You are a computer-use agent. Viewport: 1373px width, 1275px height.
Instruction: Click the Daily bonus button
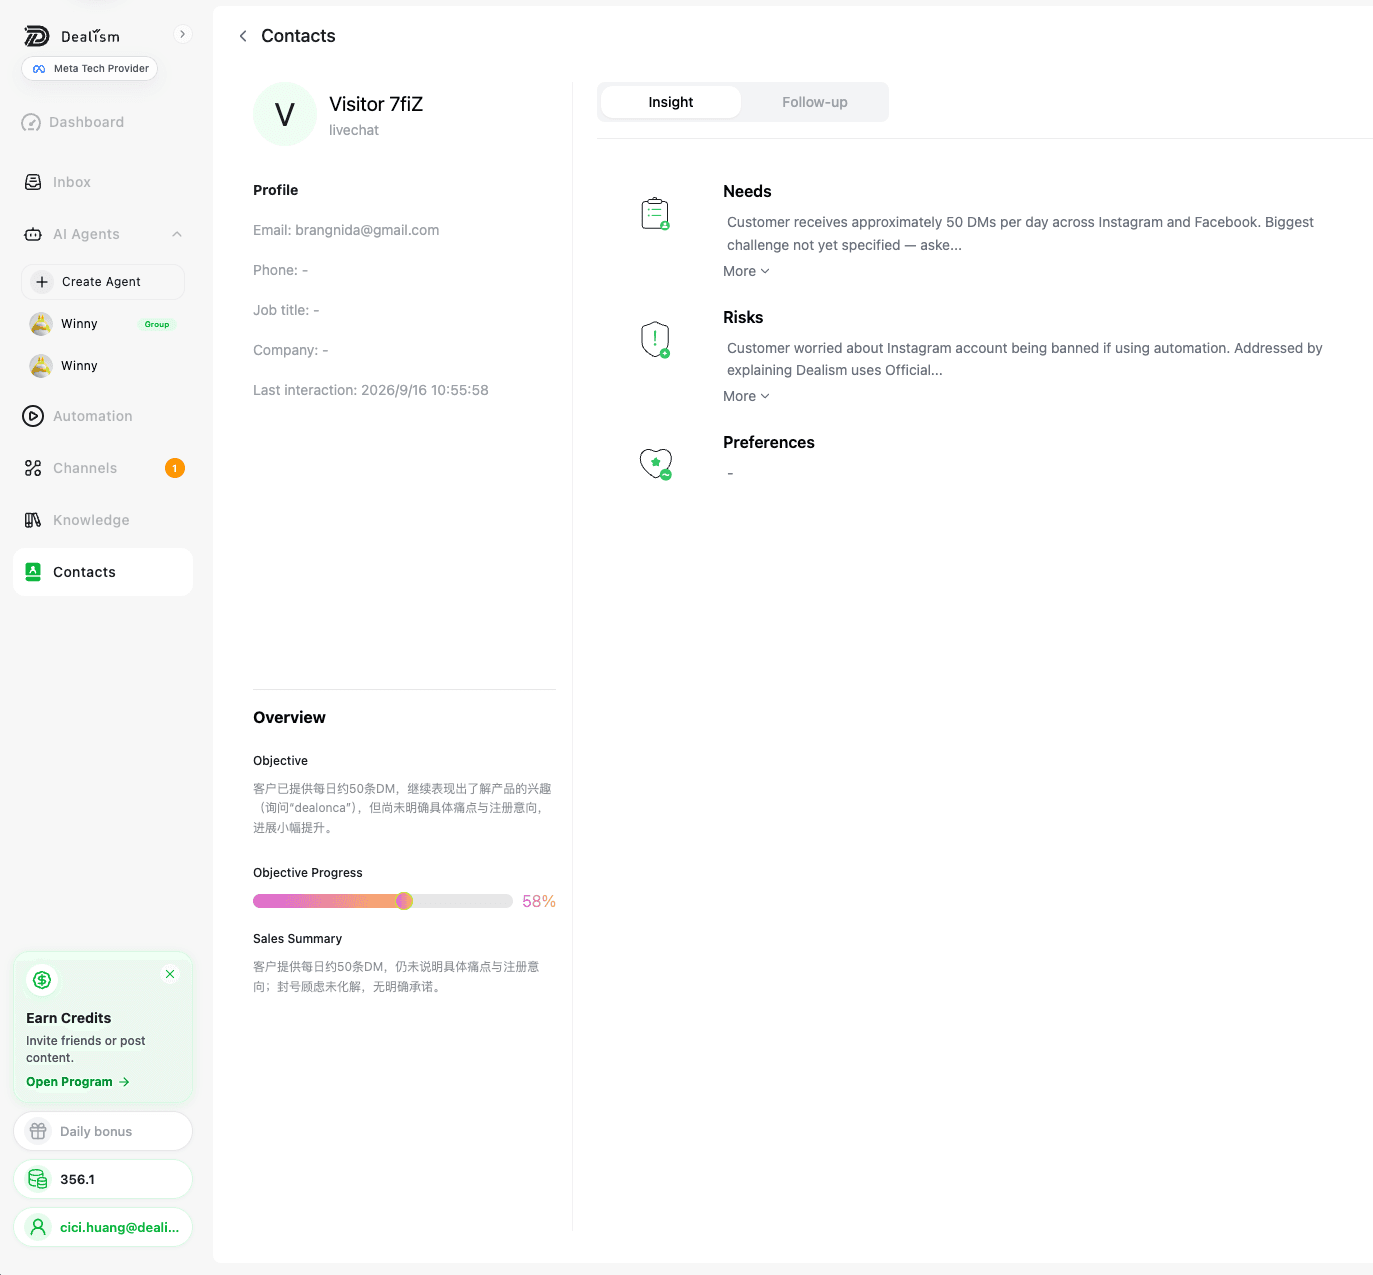click(103, 1131)
